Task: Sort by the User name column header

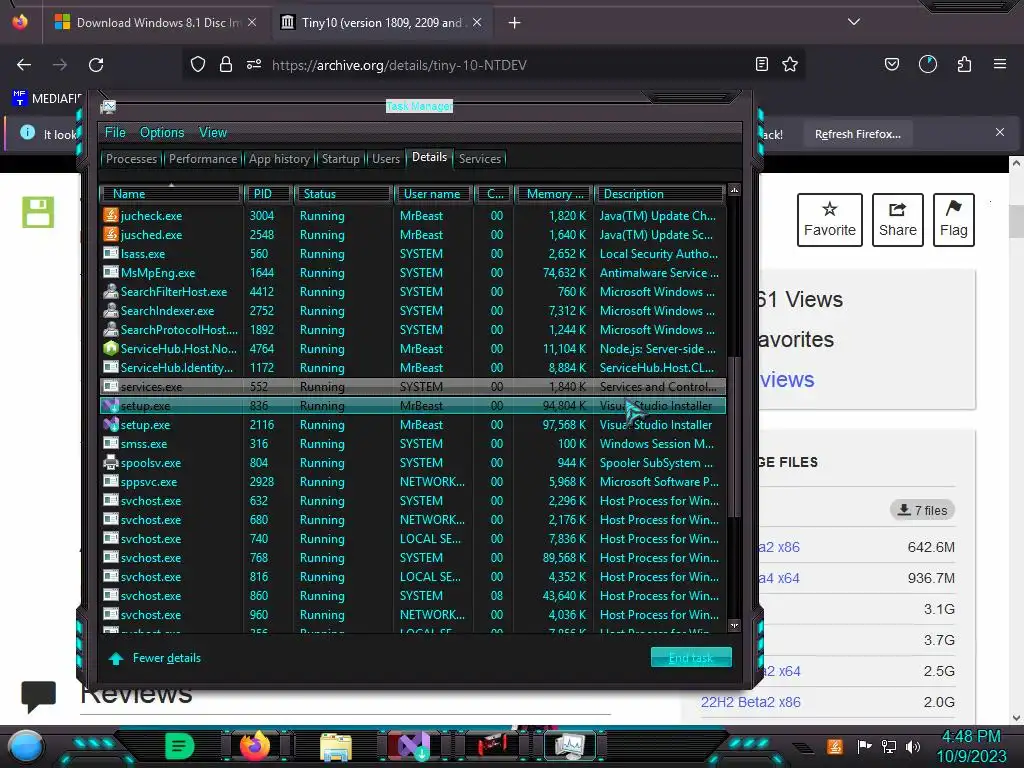Action: pos(432,194)
